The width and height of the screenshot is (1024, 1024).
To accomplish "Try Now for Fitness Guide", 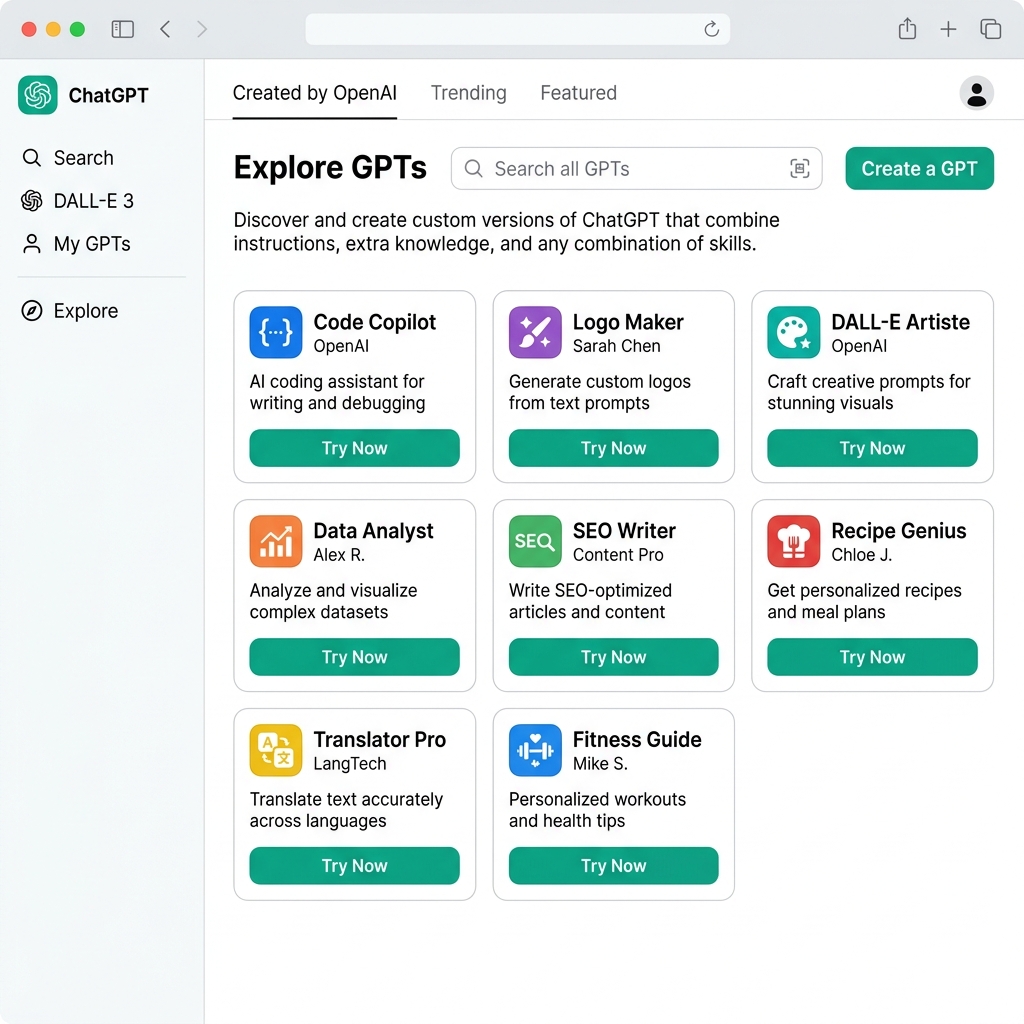I will (613, 866).
